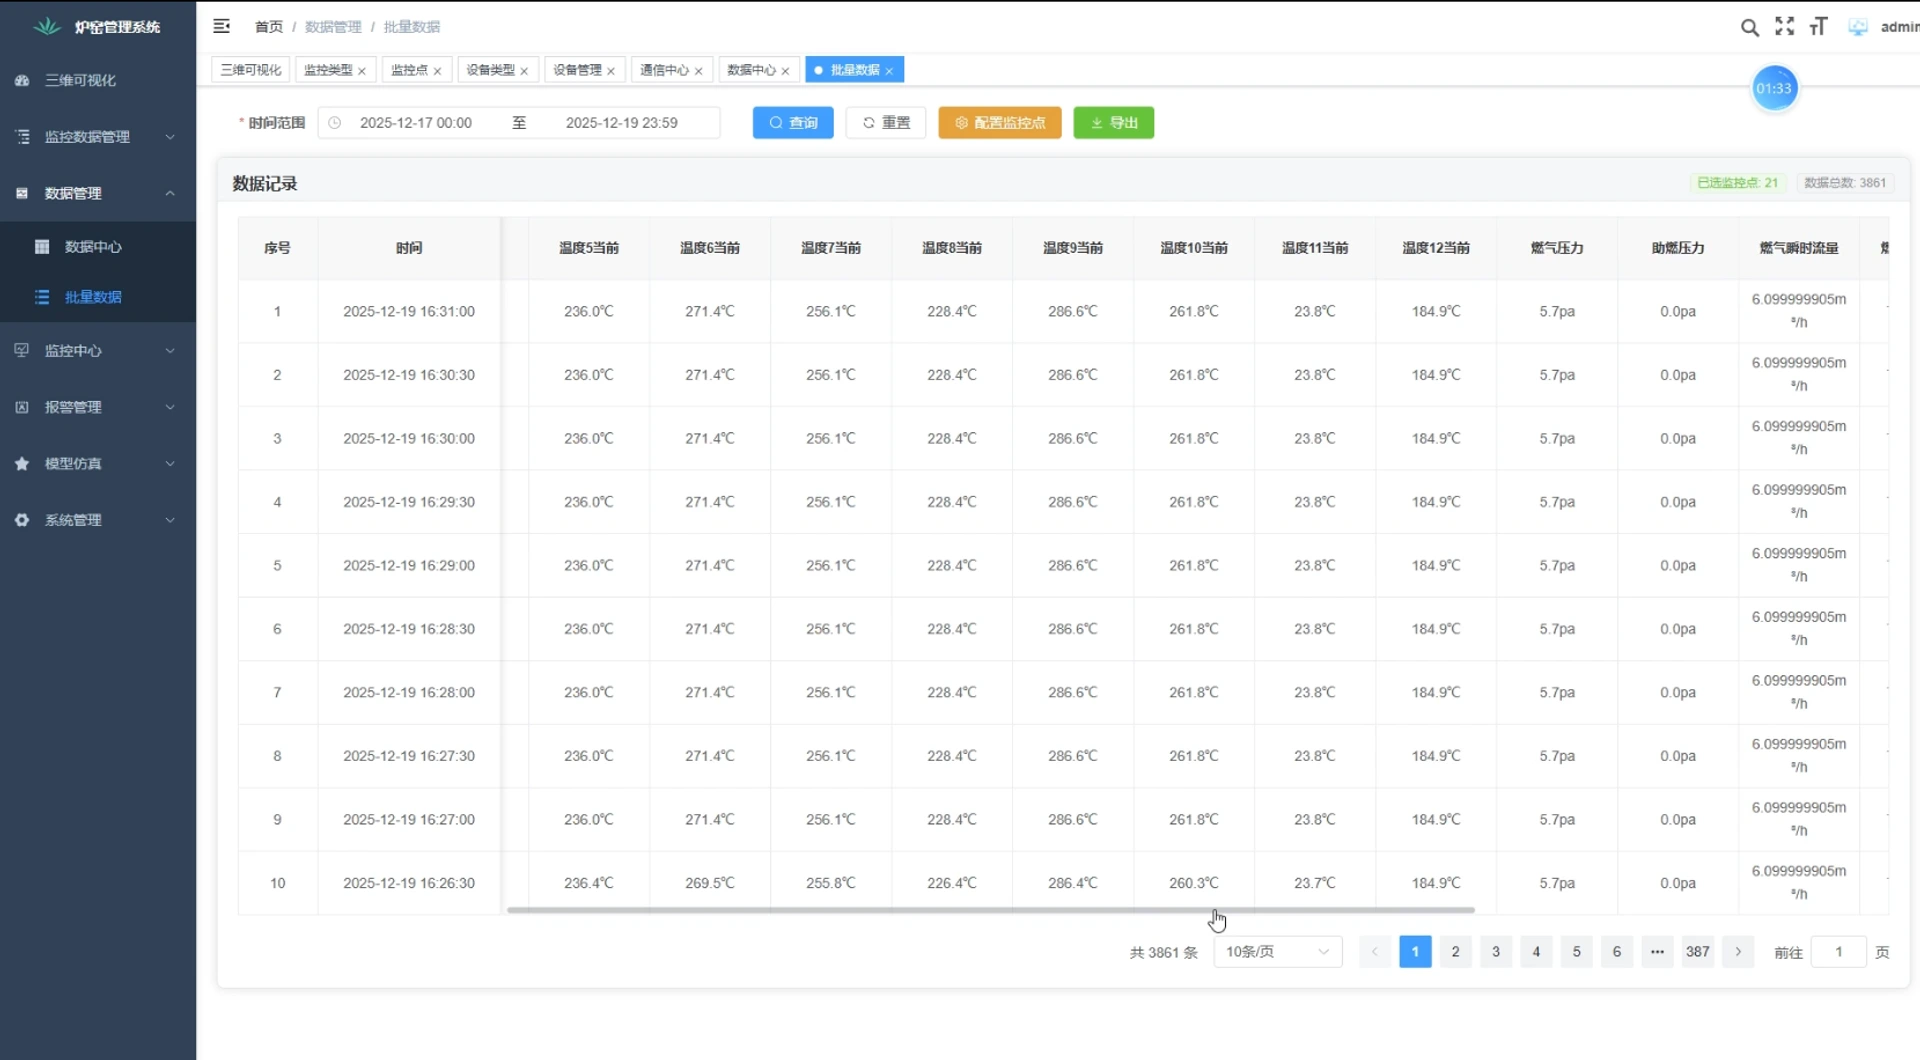Image resolution: width=1920 pixels, height=1060 pixels.
Task: Click the table horizontal scrollbar
Action: coord(990,910)
